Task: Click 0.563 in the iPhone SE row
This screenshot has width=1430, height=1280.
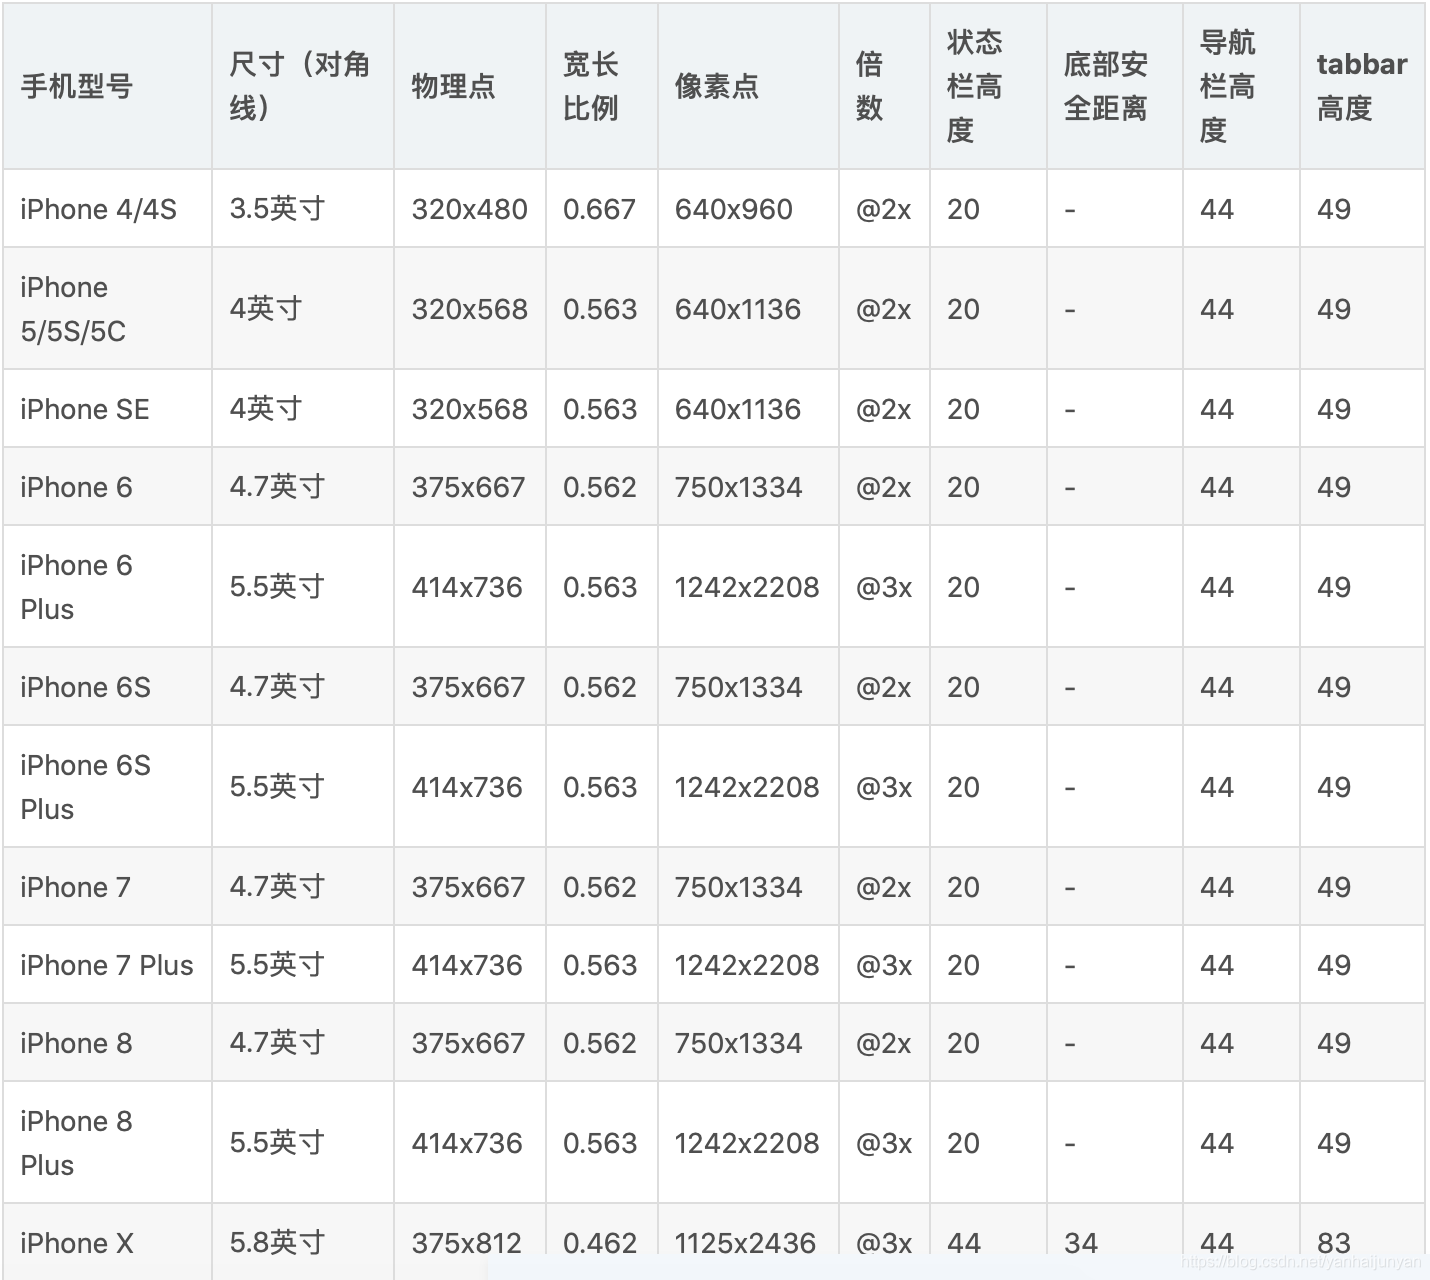Action: [x=600, y=409]
